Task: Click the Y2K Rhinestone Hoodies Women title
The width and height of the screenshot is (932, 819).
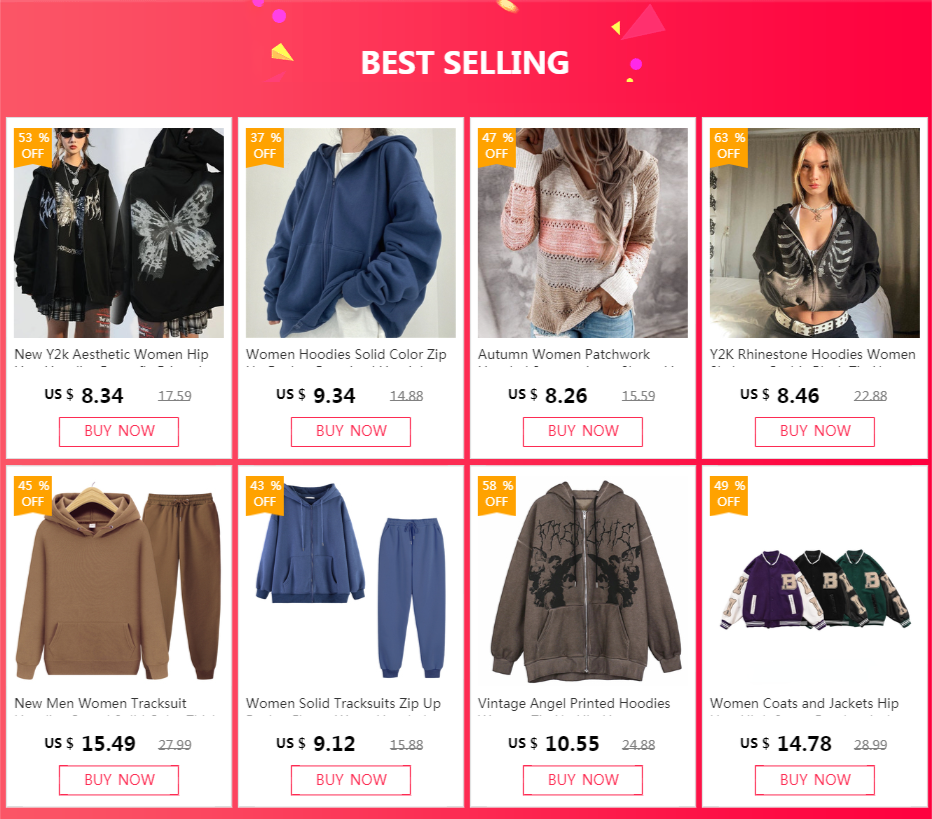Action: [x=813, y=354]
